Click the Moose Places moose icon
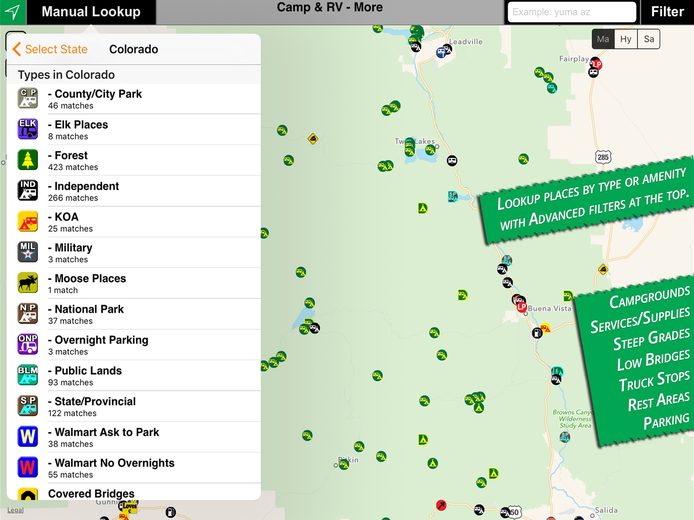The width and height of the screenshot is (694, 520). tap(28, 283)
